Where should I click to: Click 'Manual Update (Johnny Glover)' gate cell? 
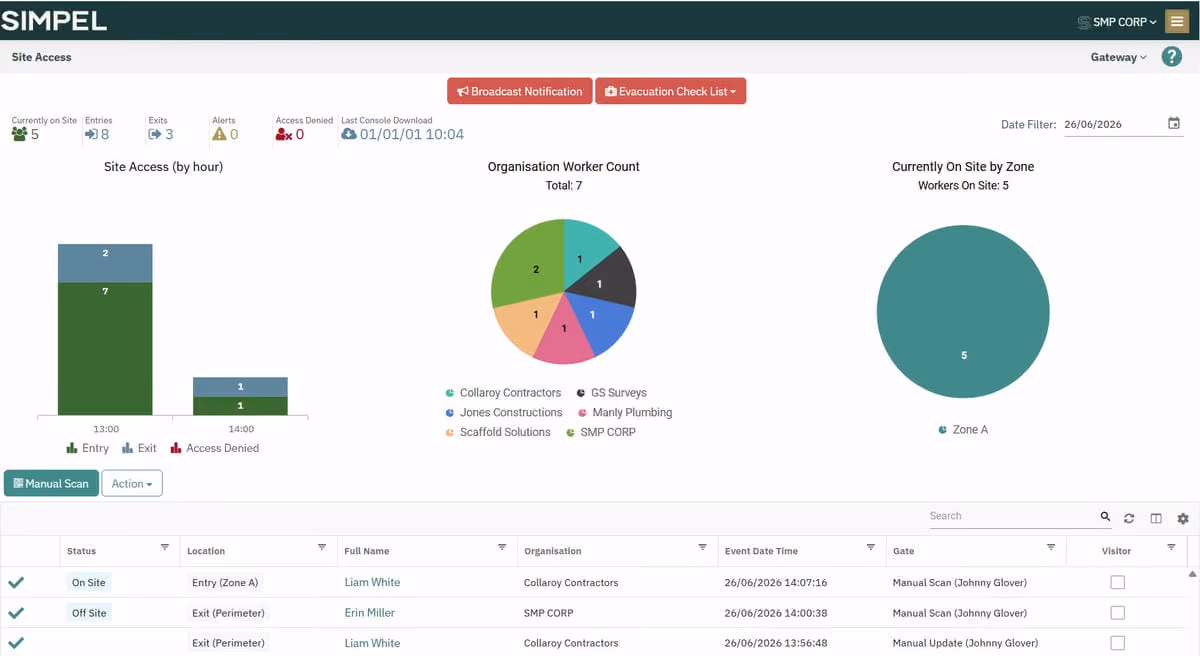point(965,643)
